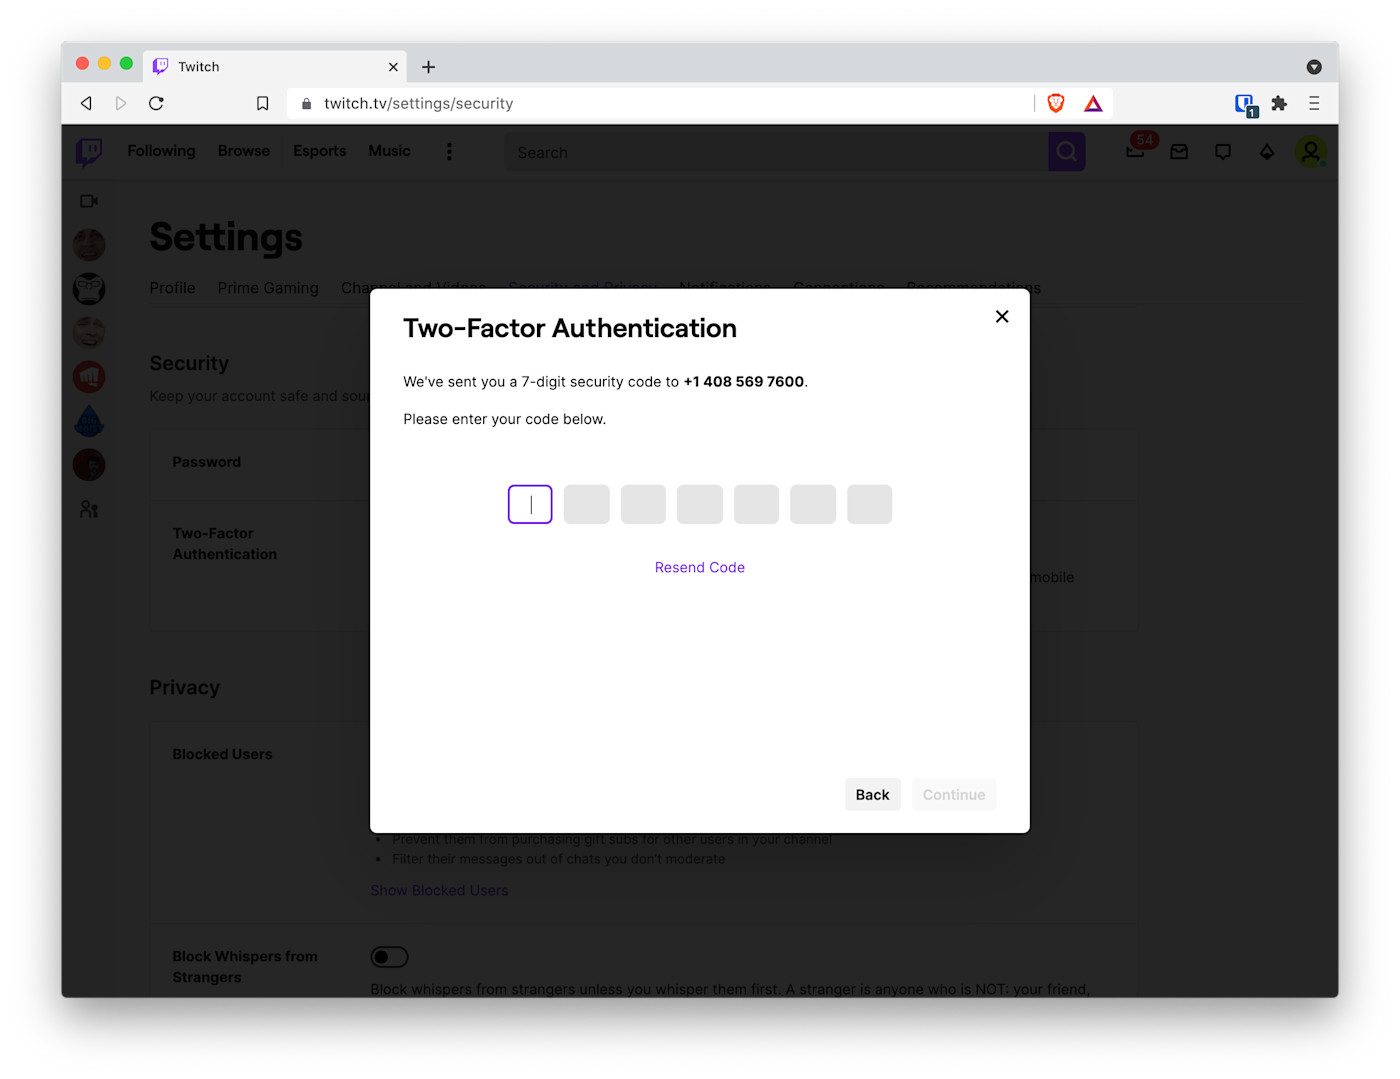This screenshot has width=1400, height=1079.
Task: Click the Brave Rewards triangle icon
Action: (x=1093, y=102)
